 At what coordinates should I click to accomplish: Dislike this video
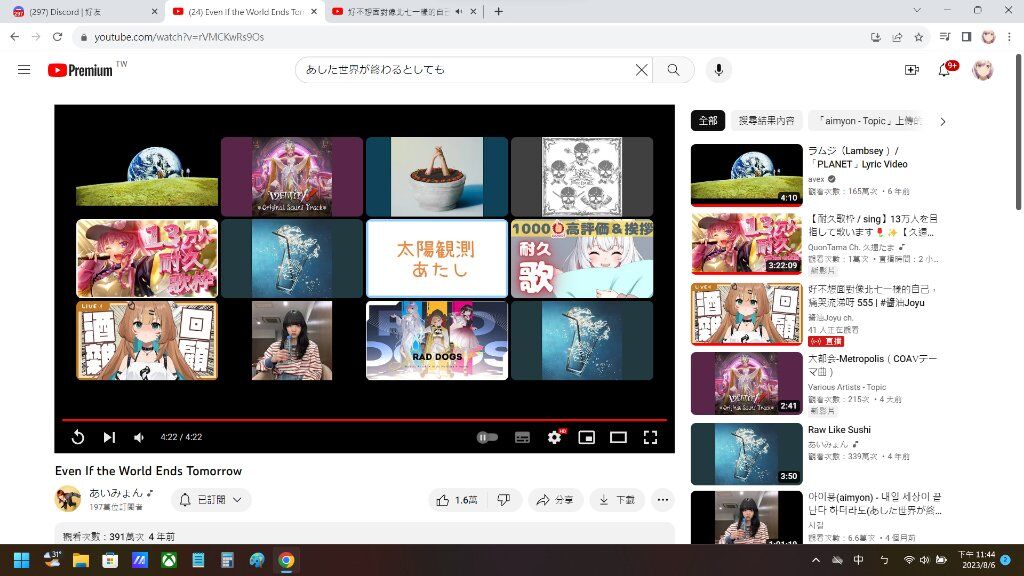tap(504, 500)
